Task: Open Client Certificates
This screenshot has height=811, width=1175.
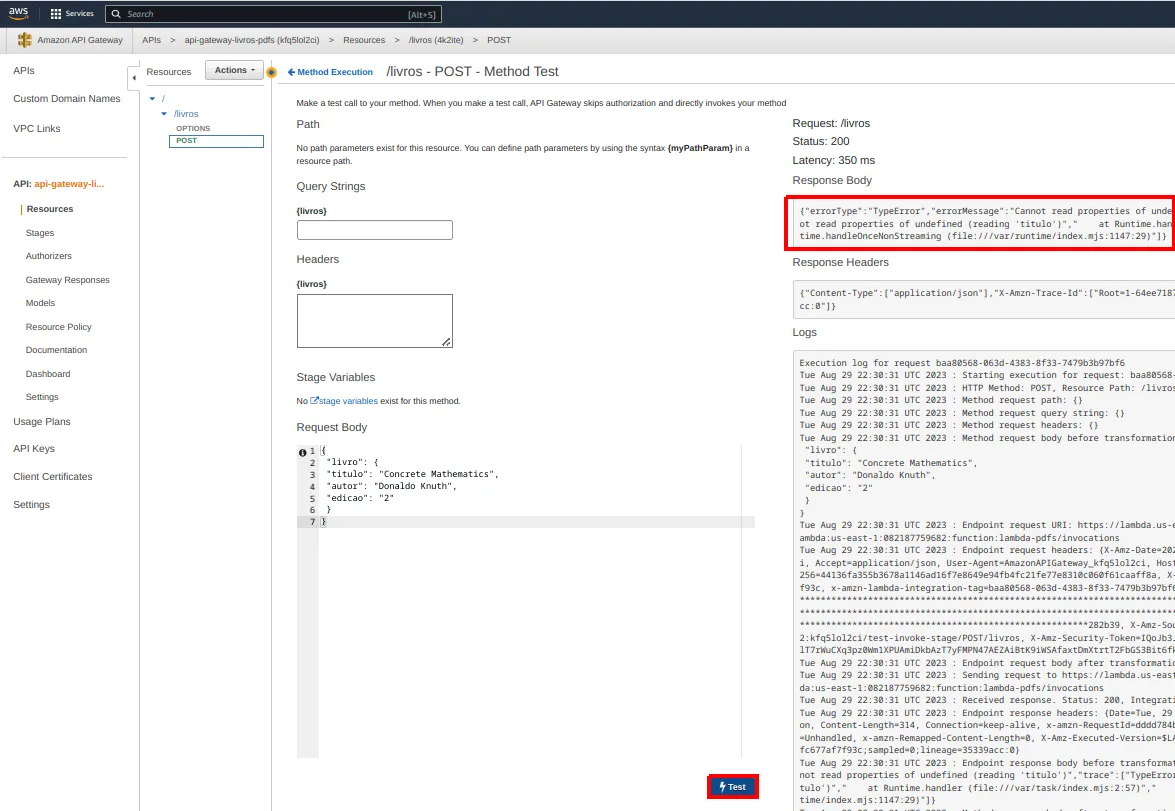Action: click(x=52, y=477)
